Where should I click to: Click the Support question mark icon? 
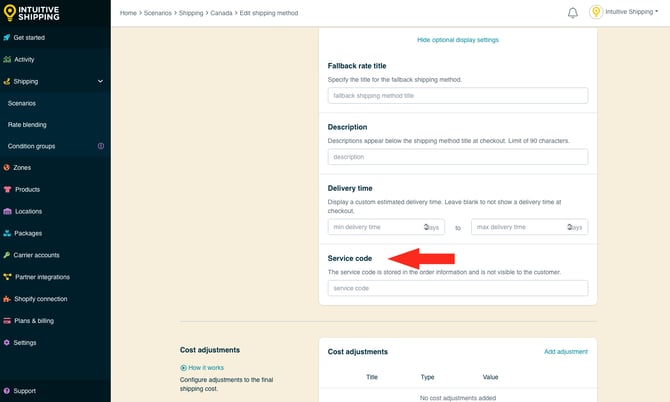point(6,391)
